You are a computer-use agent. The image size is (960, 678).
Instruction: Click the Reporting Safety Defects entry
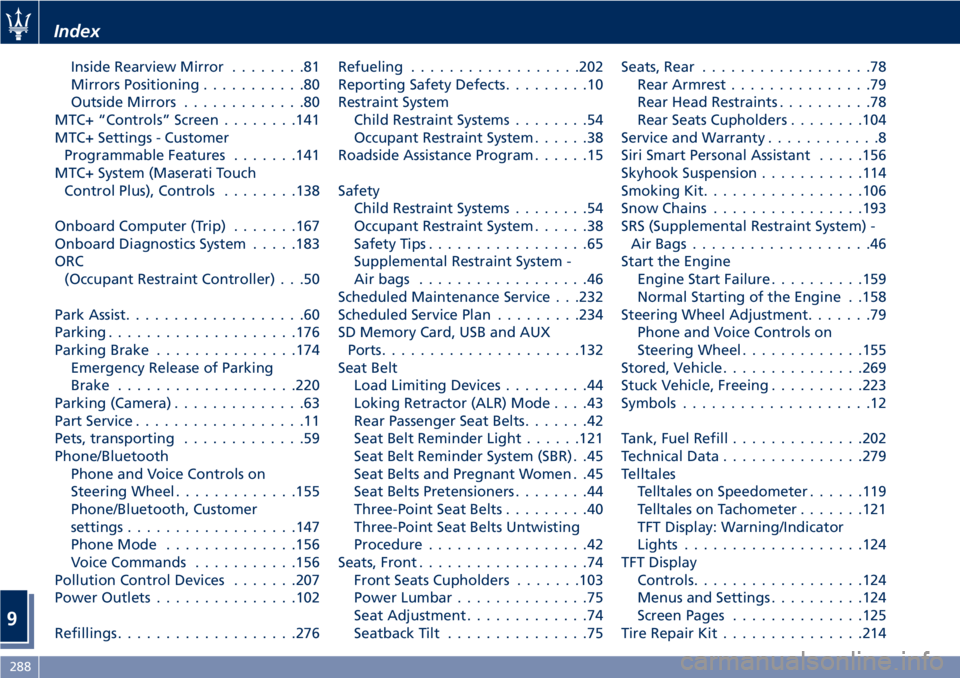click(470, 85)
